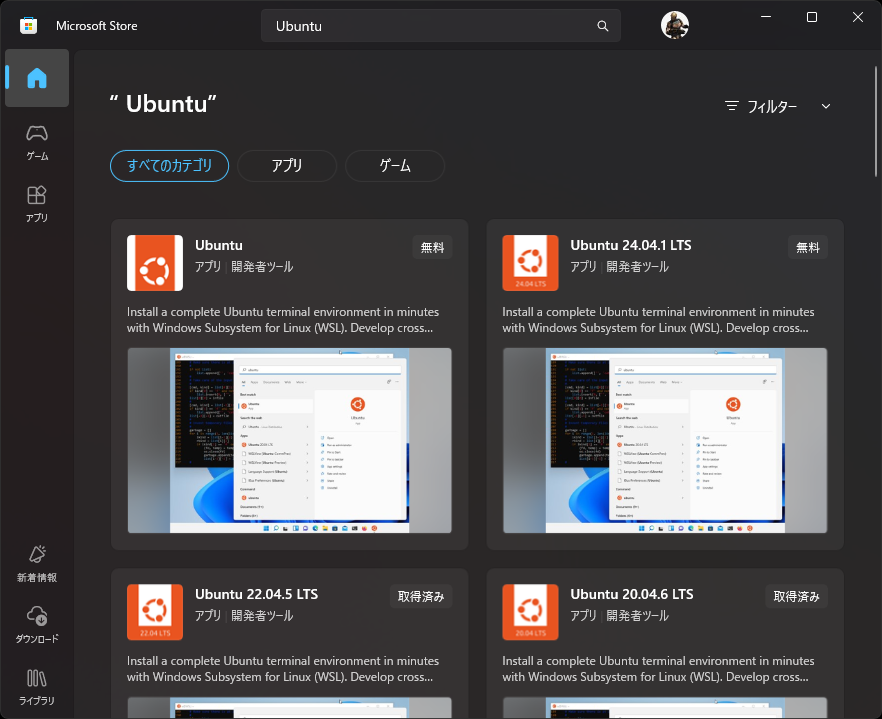Click 無料 button on the Ubuntu card
Viewport: 882px width, 719px height.
[x=432, y=248]
